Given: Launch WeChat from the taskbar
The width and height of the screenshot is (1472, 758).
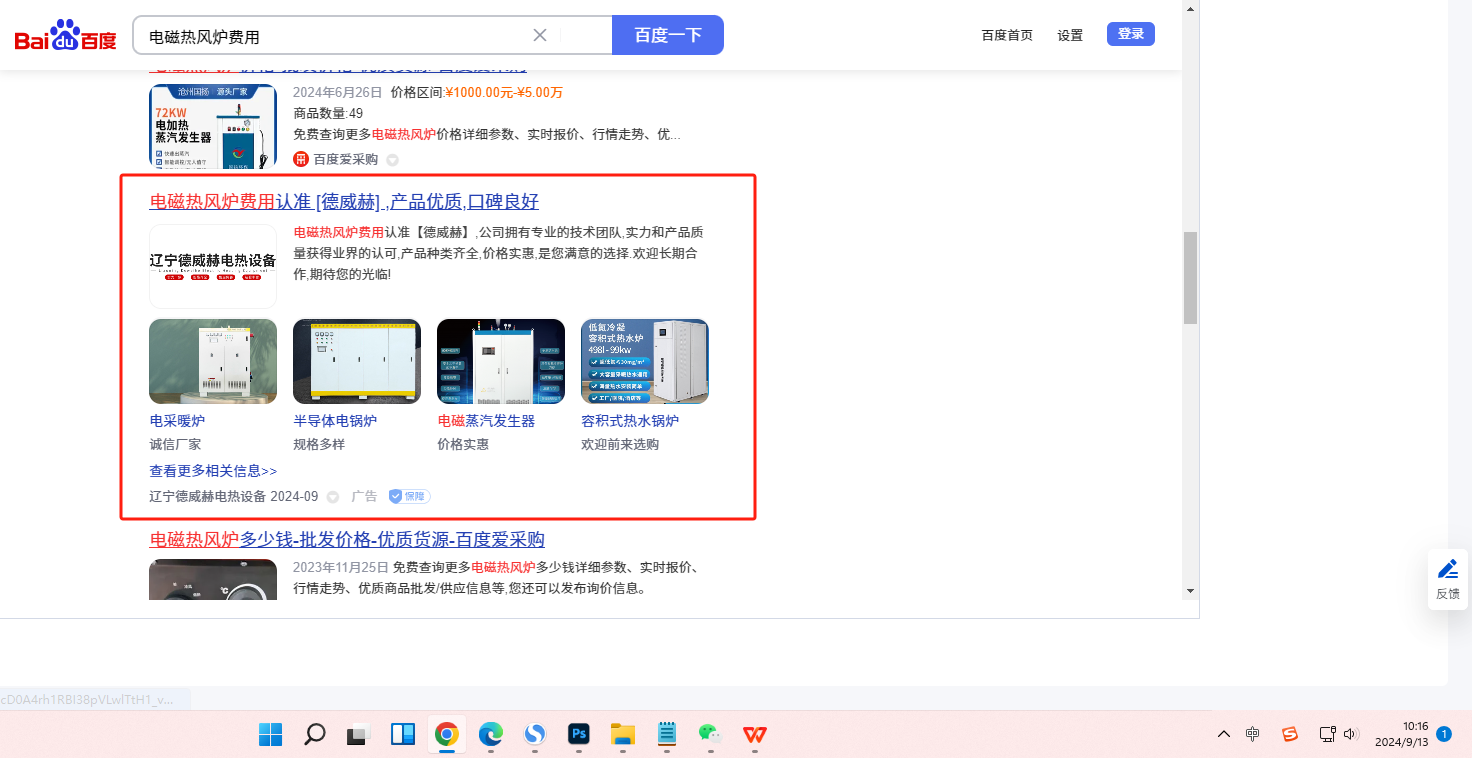Looking at the screenshot, I should click(709, 735).
